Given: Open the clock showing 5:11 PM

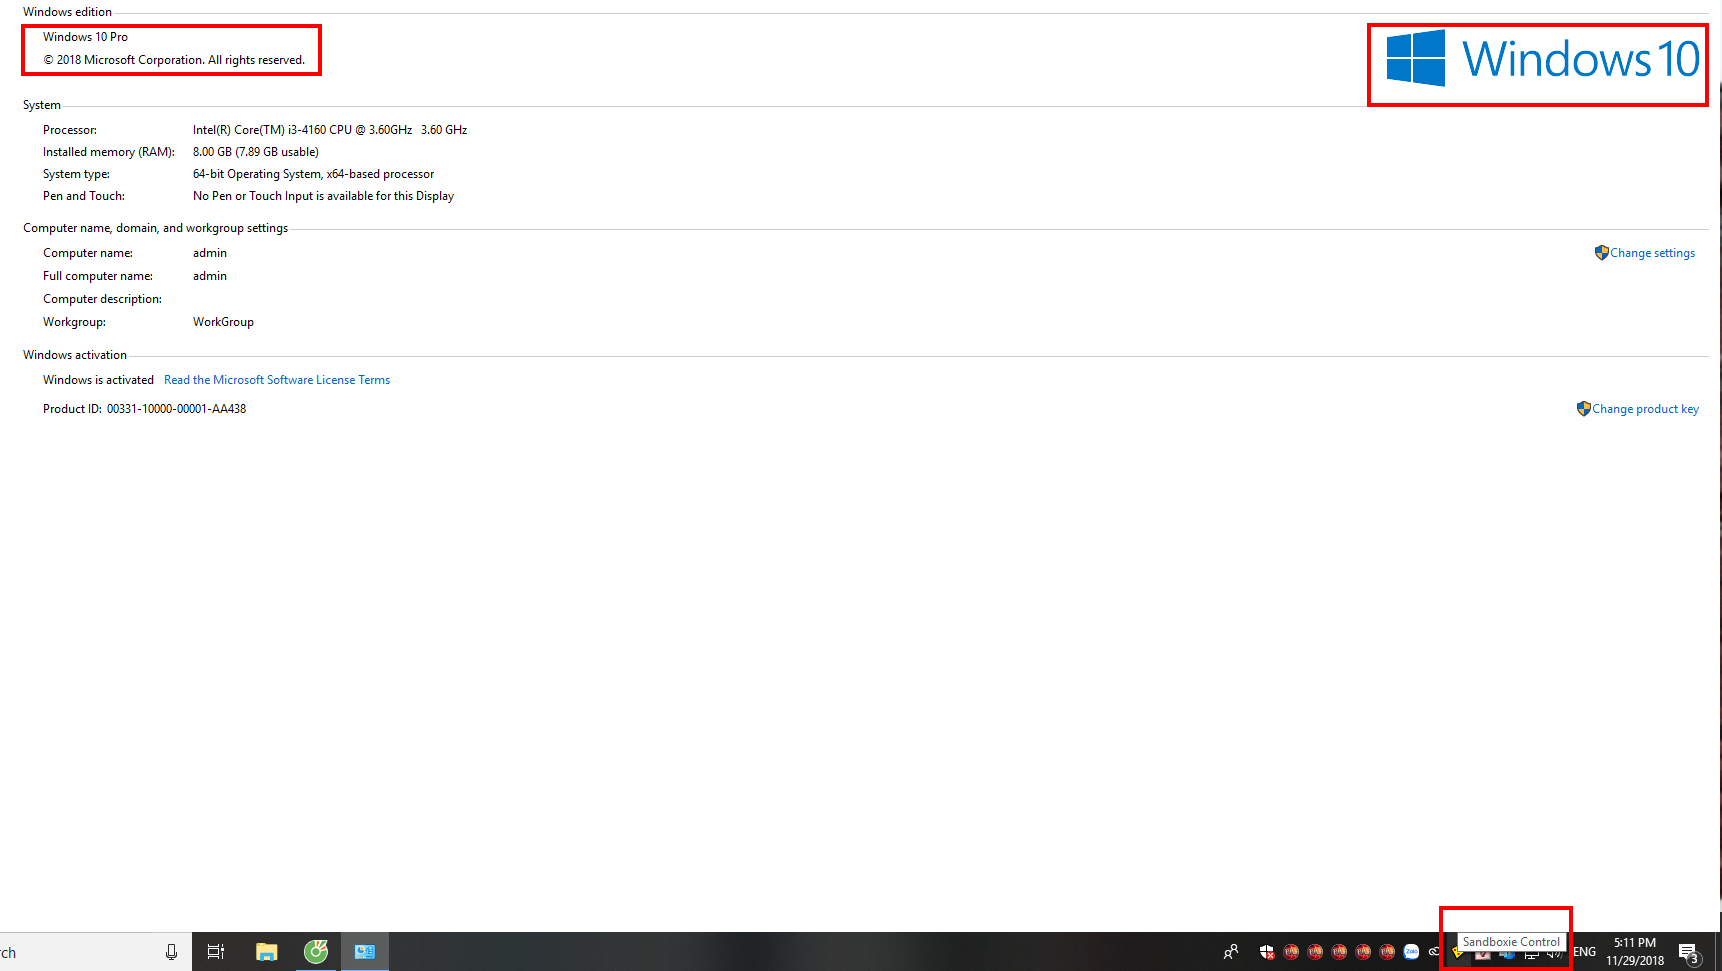Looking at the screenshot, I should 1635,951.
